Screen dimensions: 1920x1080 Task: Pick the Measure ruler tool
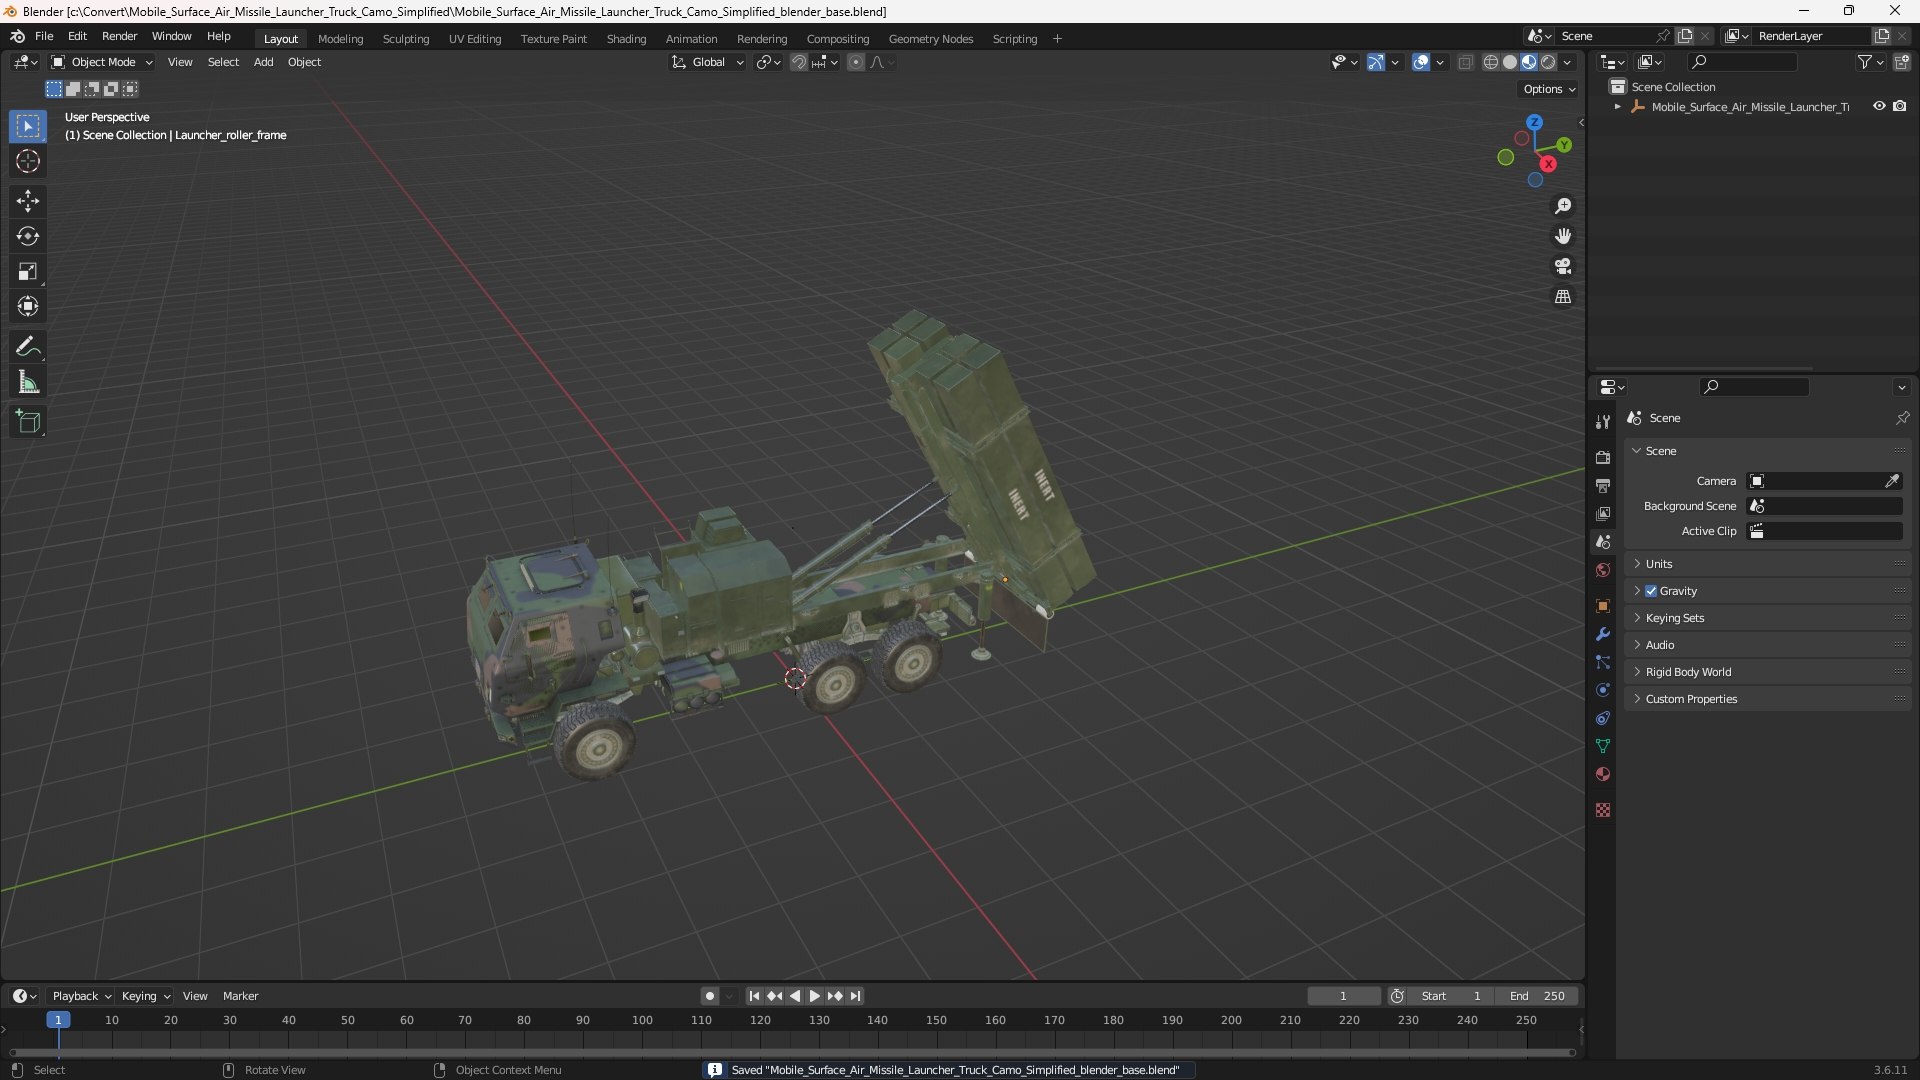tap(28, 382)
